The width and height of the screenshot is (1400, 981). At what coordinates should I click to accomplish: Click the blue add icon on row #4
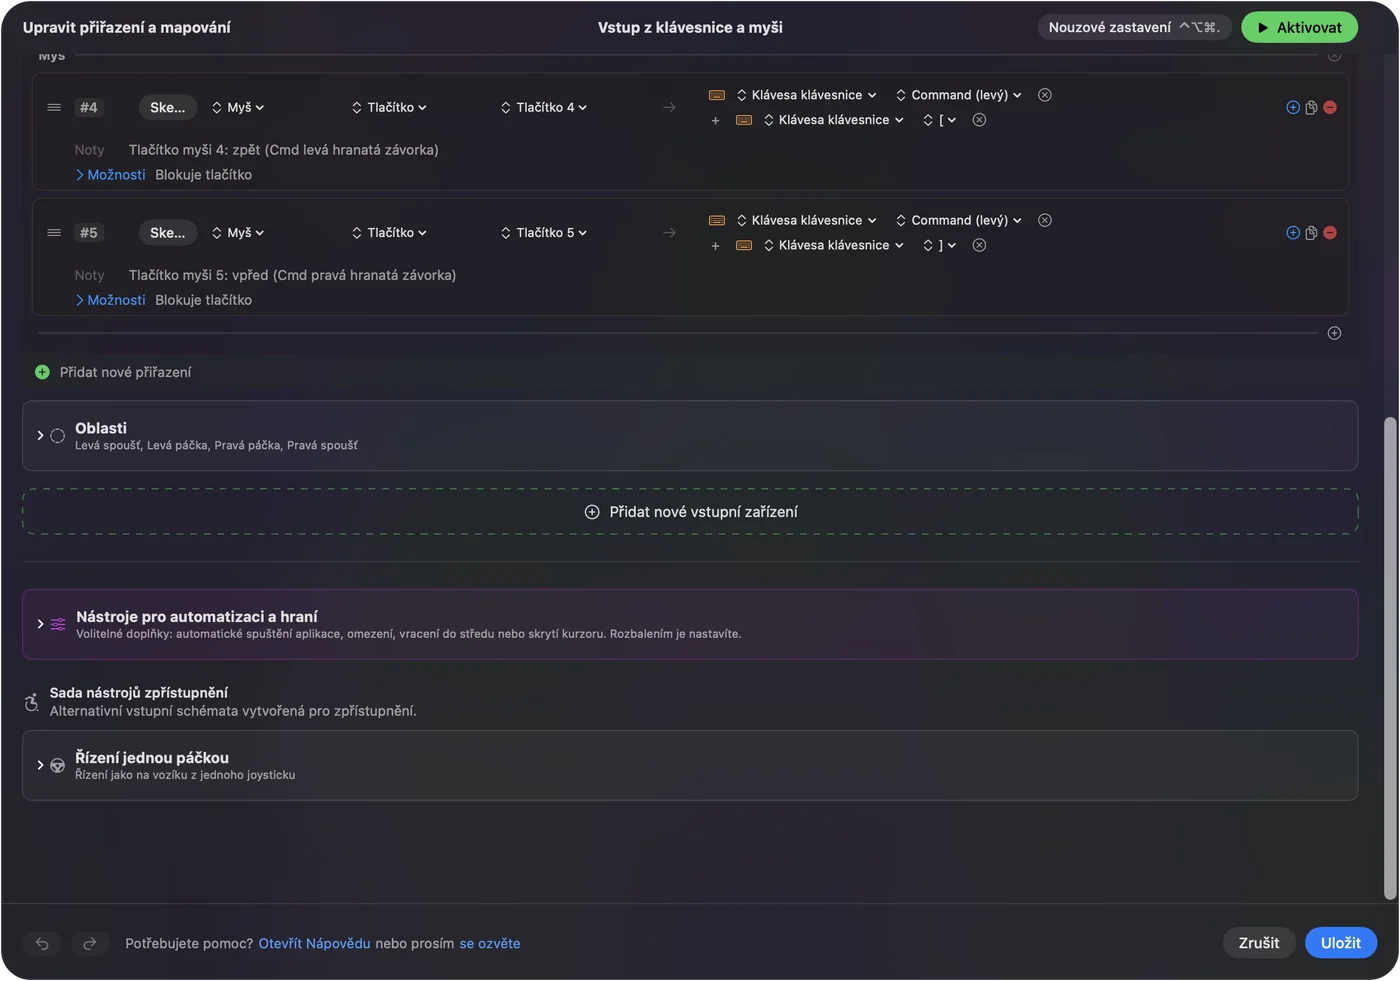(1293, 107)
